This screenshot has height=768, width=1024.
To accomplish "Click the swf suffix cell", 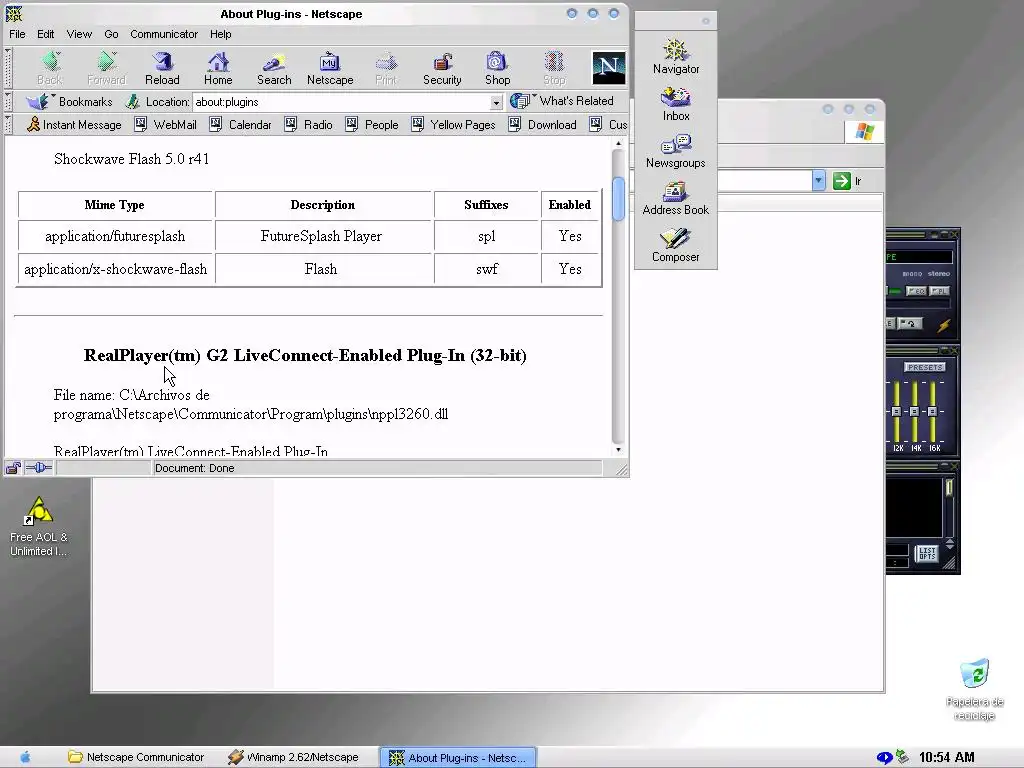I will point(487,269).
